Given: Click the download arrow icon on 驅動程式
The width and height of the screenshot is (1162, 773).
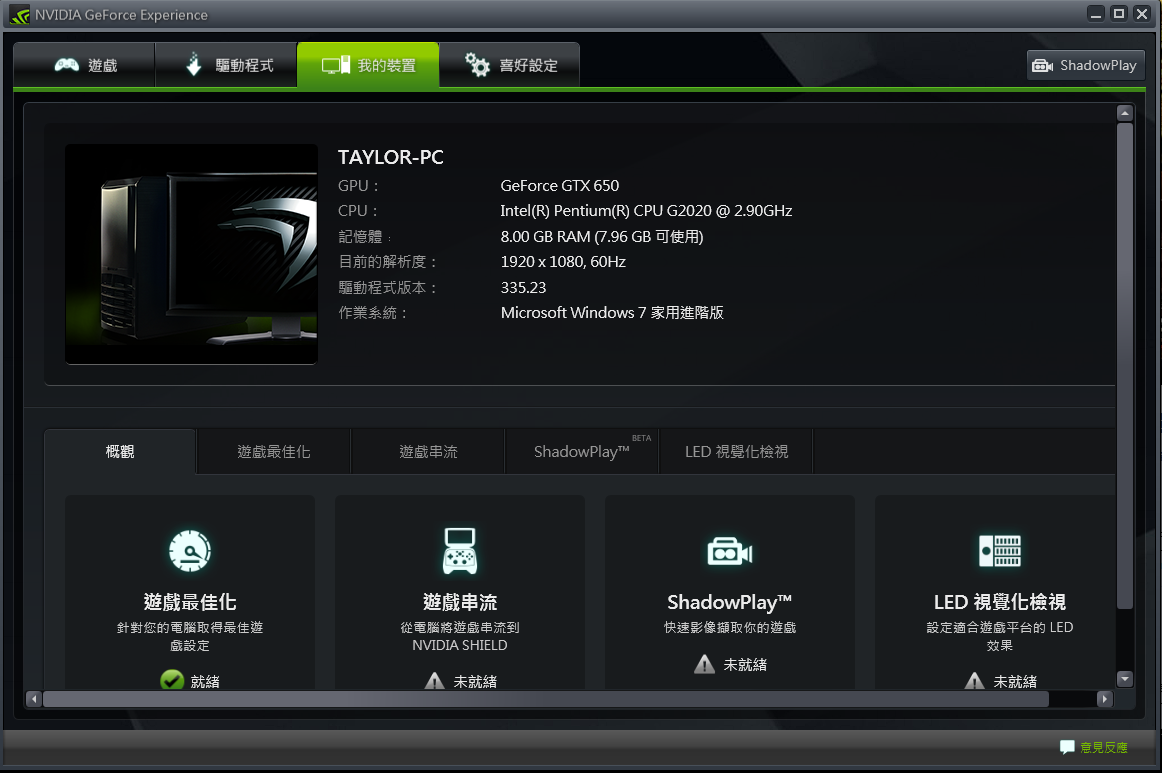Looking at the screenshot, I should (193, 64).
